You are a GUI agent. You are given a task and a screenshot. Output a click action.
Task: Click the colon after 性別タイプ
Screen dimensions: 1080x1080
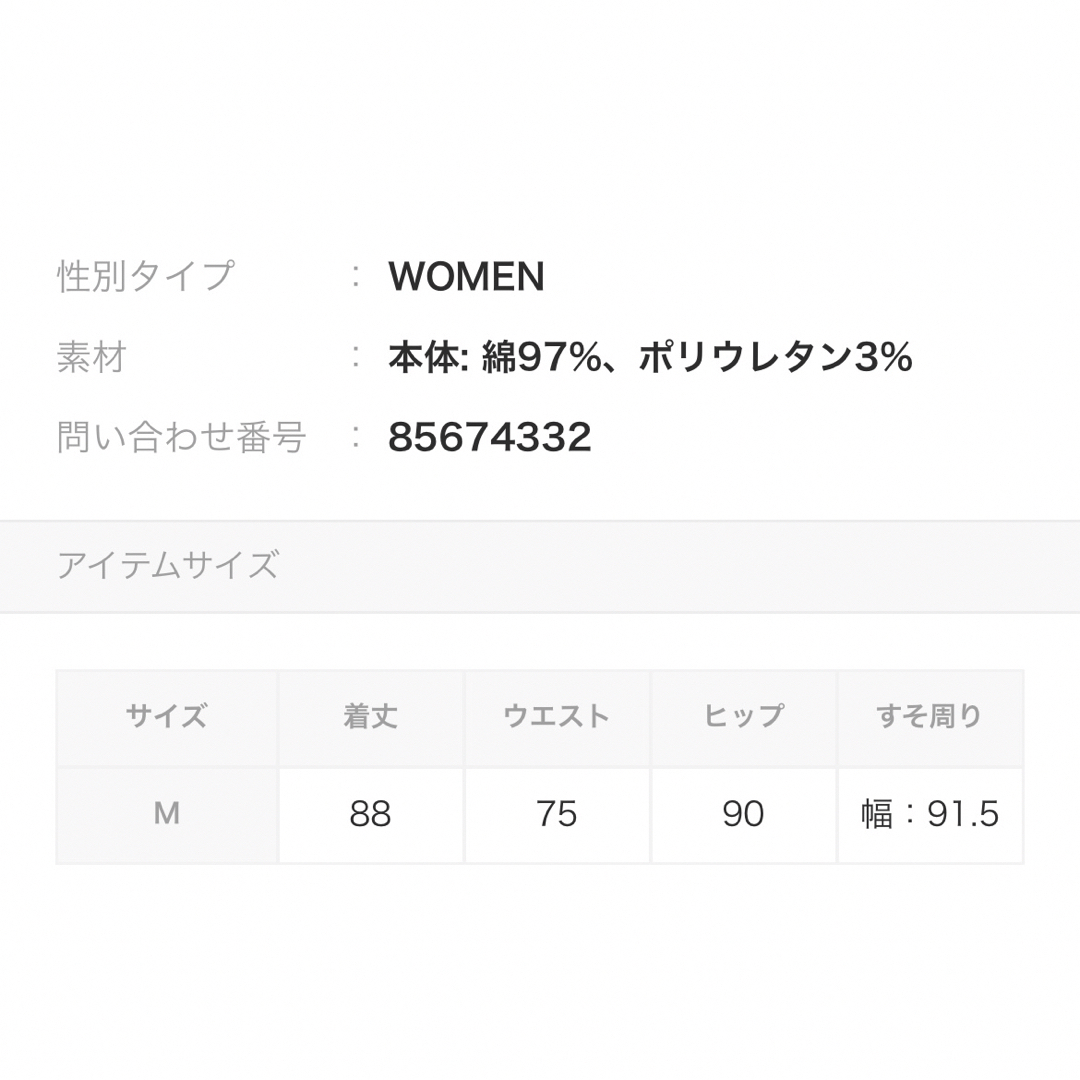[x=355, y=276]
